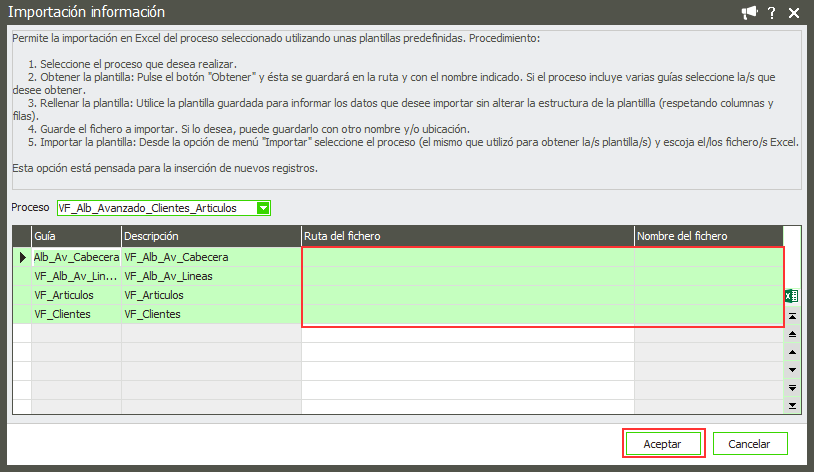Image resolution: width=814 pixels, height=472 pixels.
Task: Close the Importación información dialog
Action: (x=794, y=12)
